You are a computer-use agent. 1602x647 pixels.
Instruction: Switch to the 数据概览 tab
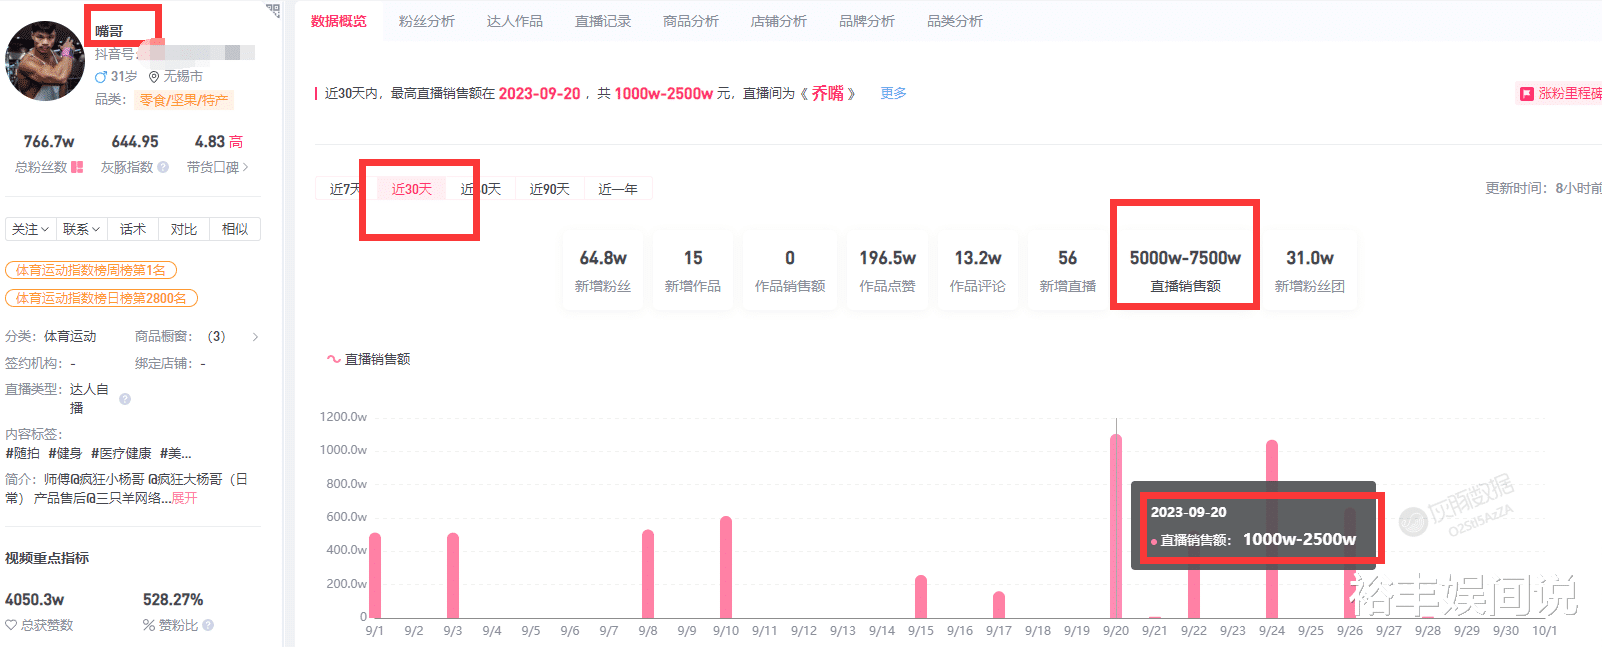click(339, 21)
